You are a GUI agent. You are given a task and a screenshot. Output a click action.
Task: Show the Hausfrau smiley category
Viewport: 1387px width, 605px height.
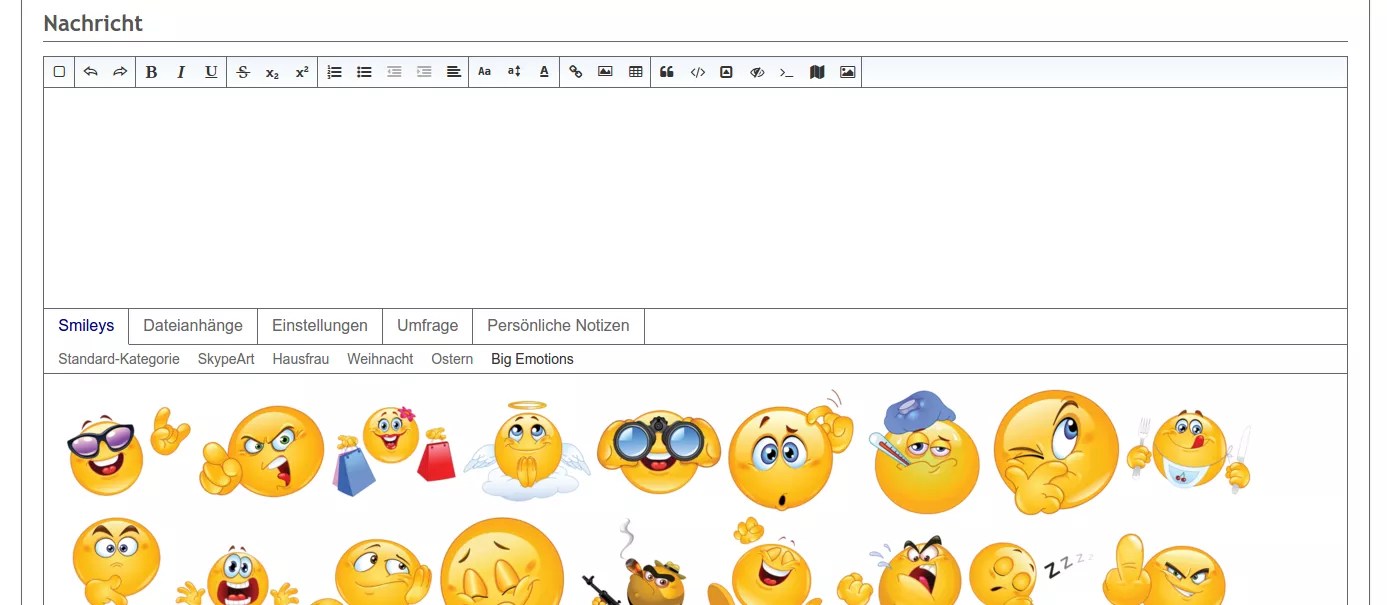(300, 359)
